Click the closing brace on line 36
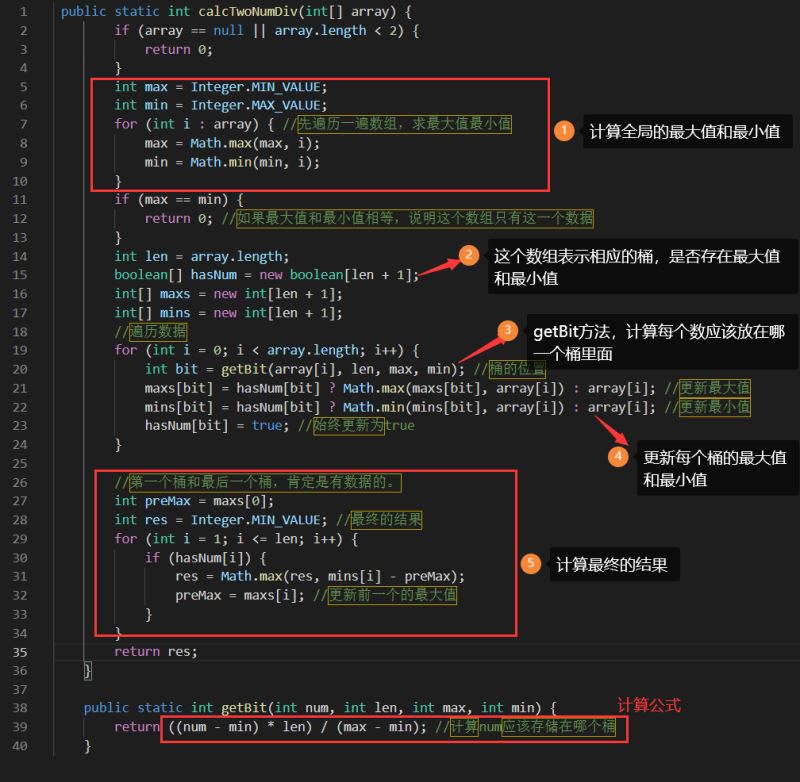 tap(88, 670)
